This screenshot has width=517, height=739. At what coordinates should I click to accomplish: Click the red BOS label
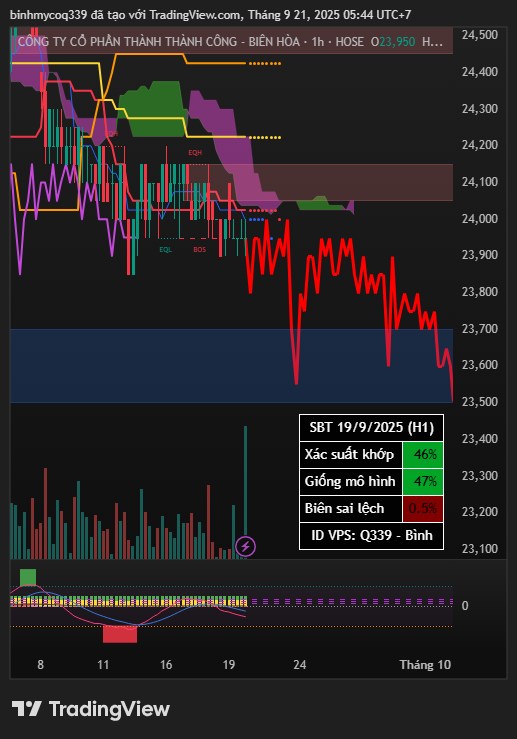coord(199,249)
